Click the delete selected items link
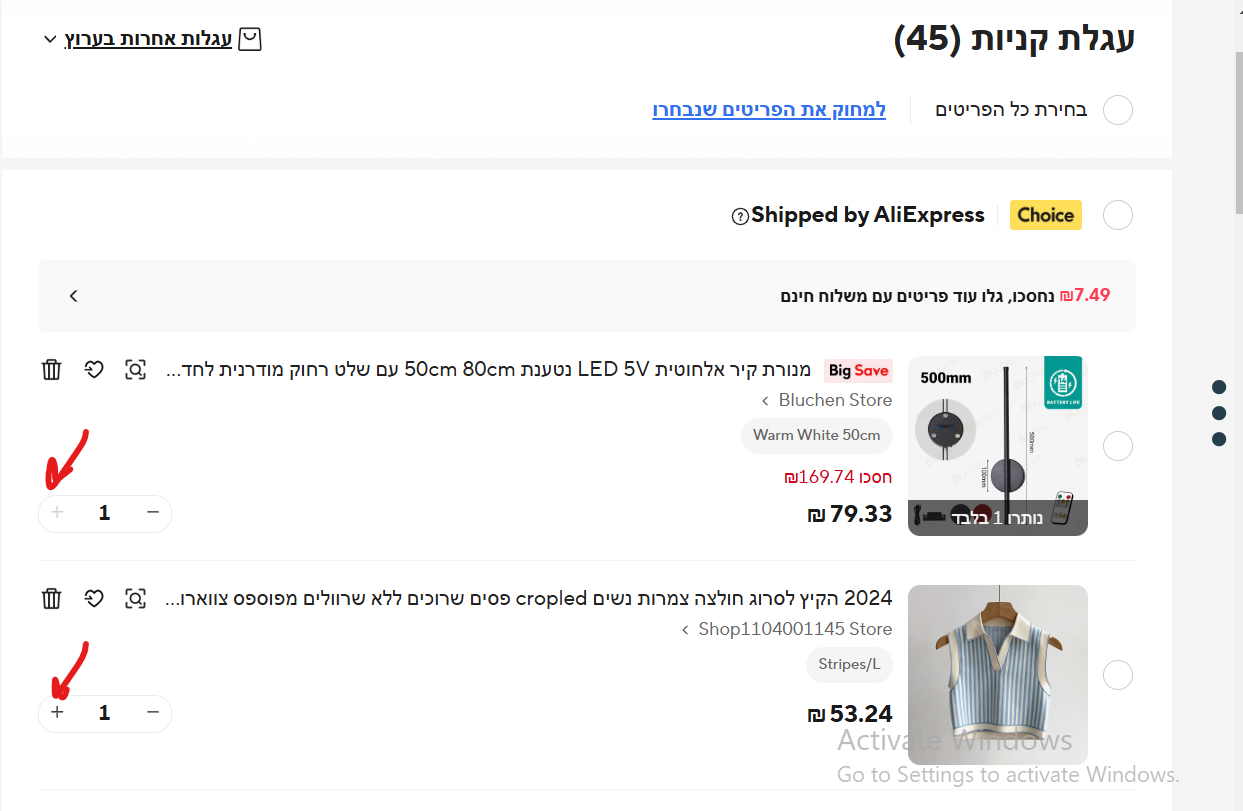The image size is (1243, 811). click(769, 110)
